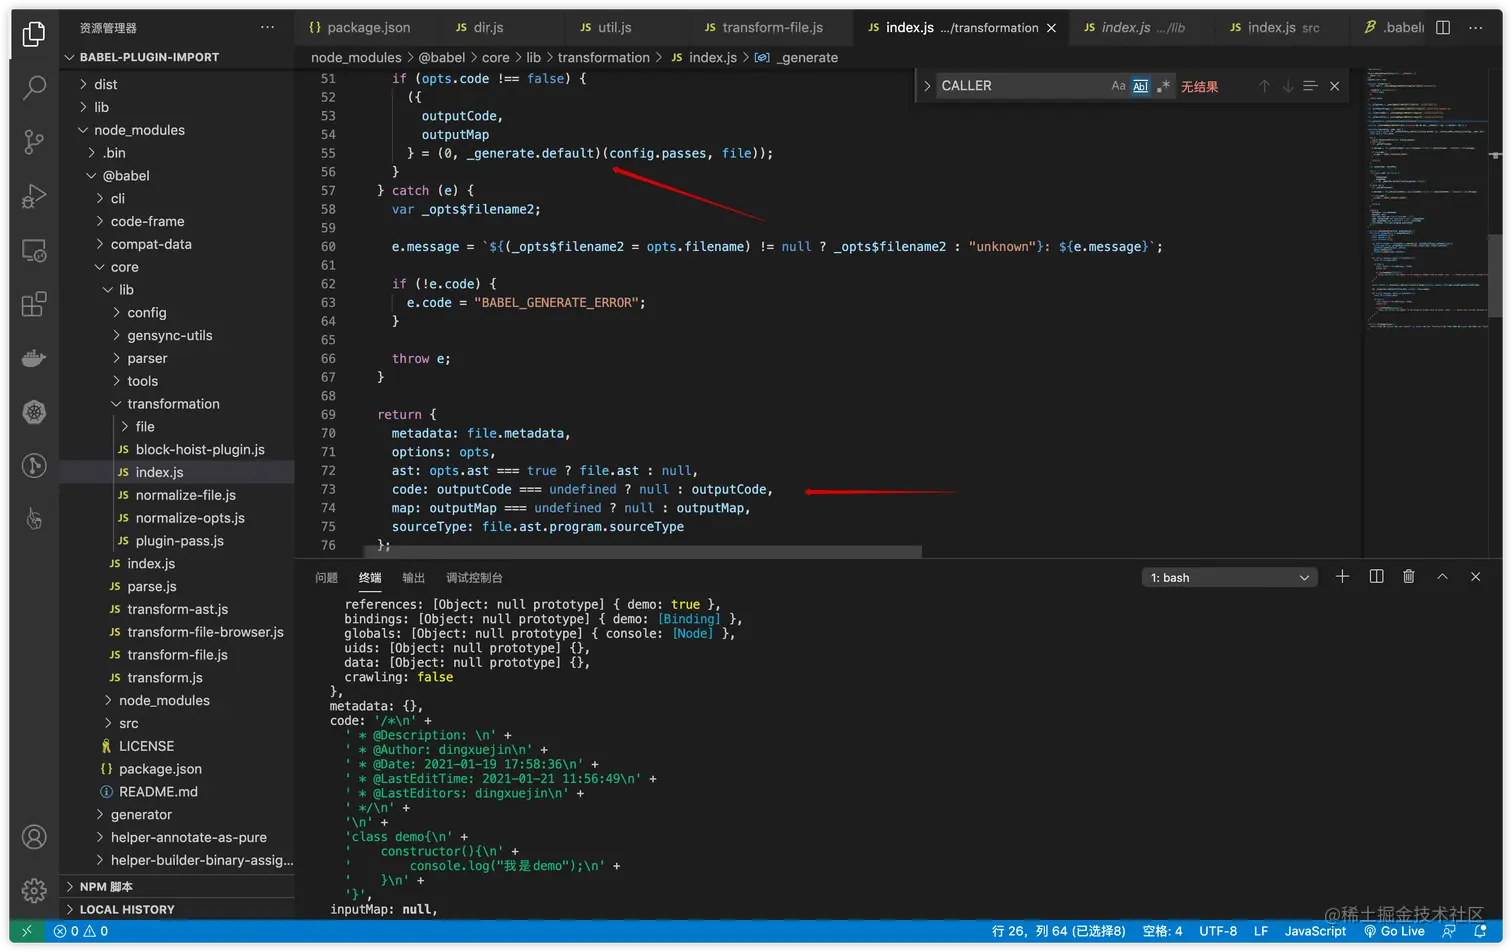Click the _generate breadcrumb symbol
This screenshot has height=952, width=1512.
[796, 58]
